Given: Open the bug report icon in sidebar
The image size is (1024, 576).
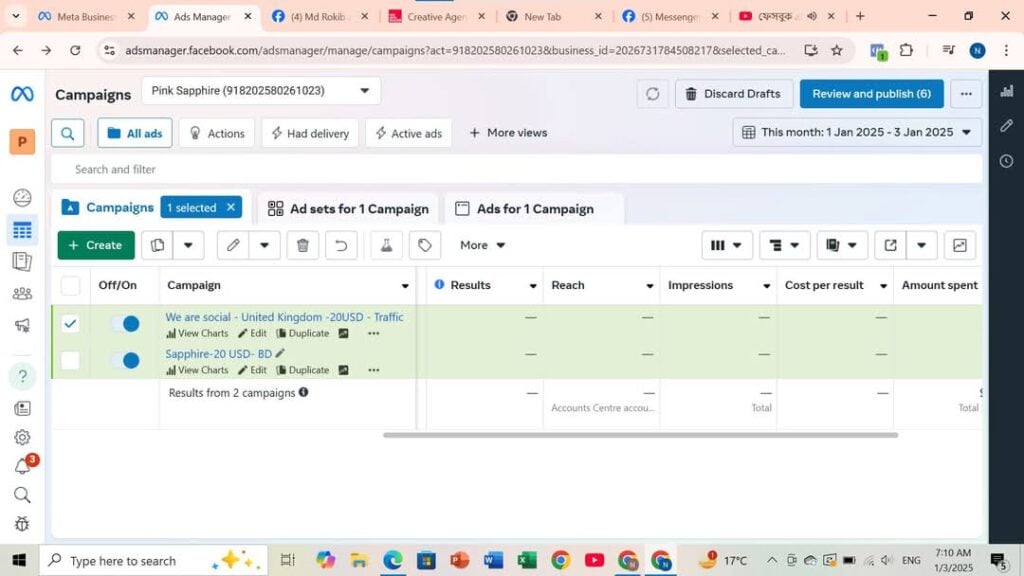Looking at the screenshot, I should [x=22, y=524].
